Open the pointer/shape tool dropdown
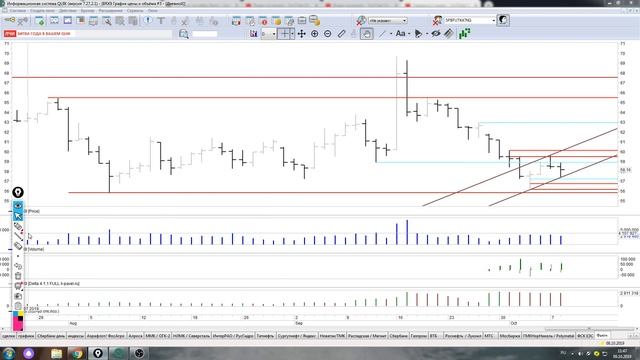 click(426, 34)
